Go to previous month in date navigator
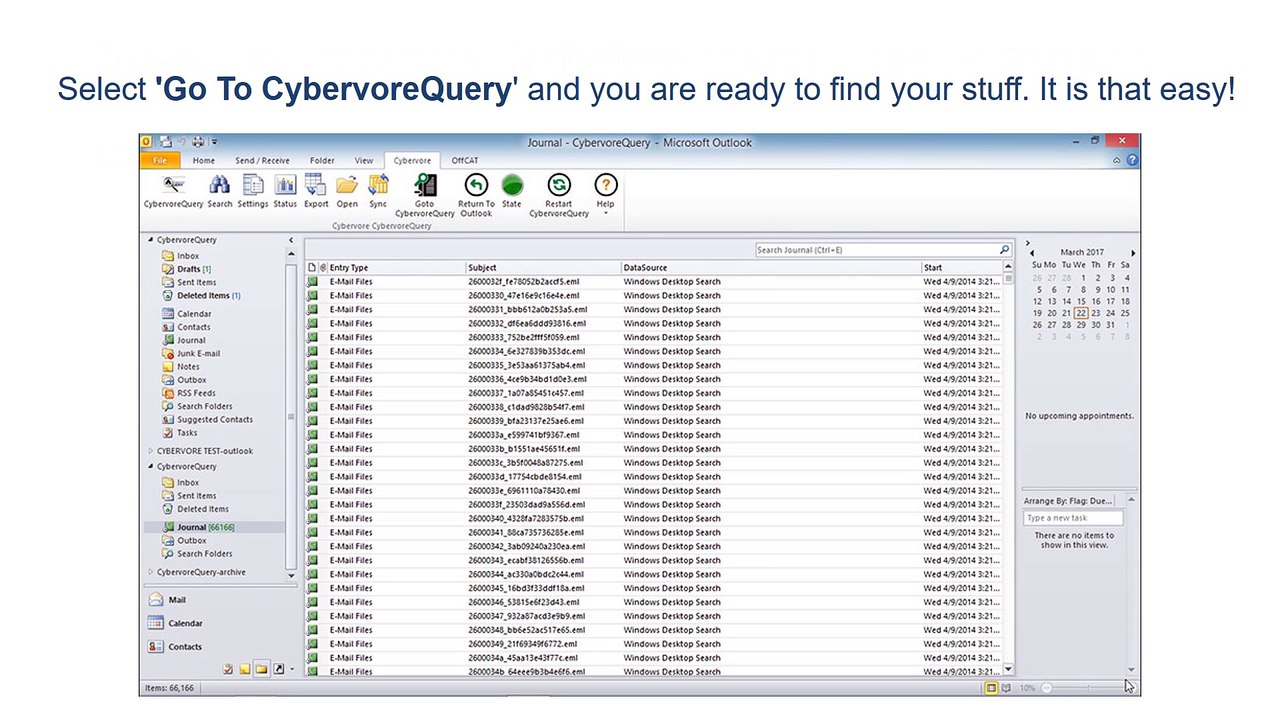This screenshot has height=720, width=1280. (x=1032, y=253)
